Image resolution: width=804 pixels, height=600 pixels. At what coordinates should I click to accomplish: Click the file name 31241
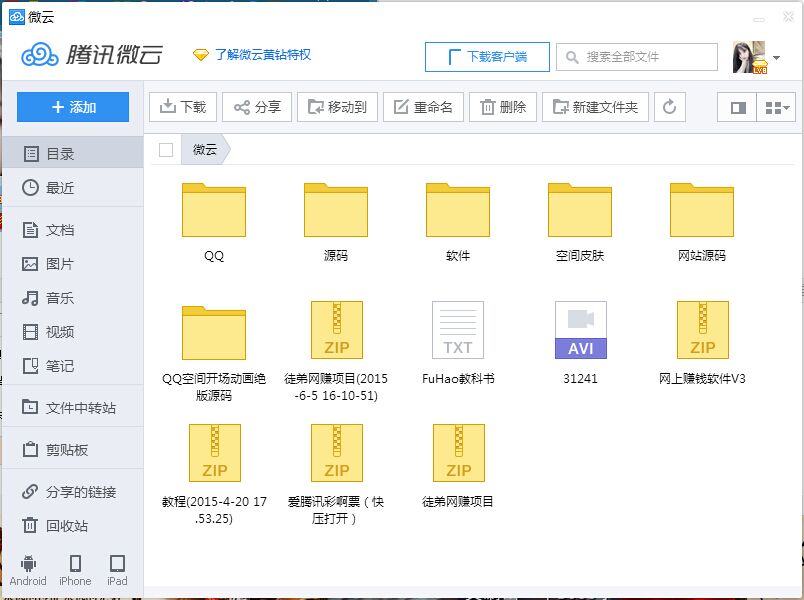tap(580, 379)
